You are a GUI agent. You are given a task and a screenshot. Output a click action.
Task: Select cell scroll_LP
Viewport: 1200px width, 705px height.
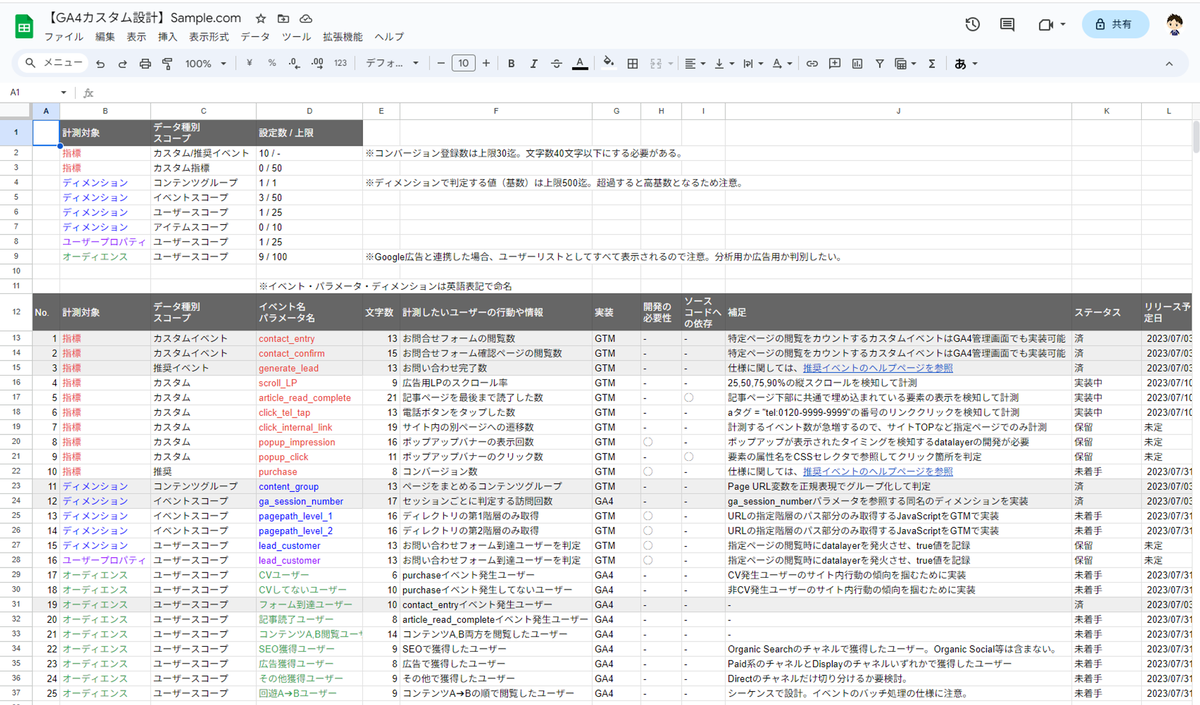pyautogui.click(x=309, y=383)
